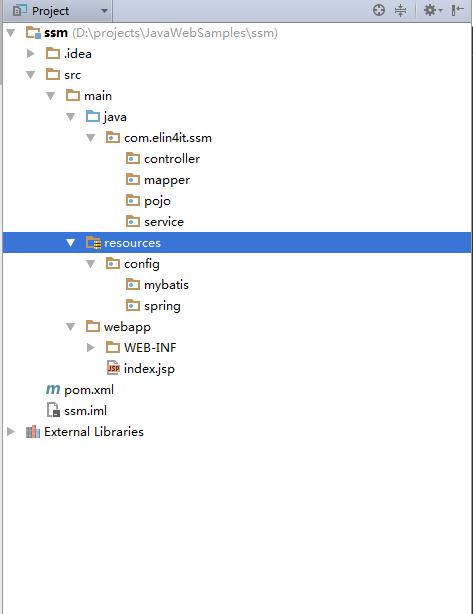Viewport: 473px width, 614px height.
Task: Select the "config" folder label
Action: (x=142, y=264)
